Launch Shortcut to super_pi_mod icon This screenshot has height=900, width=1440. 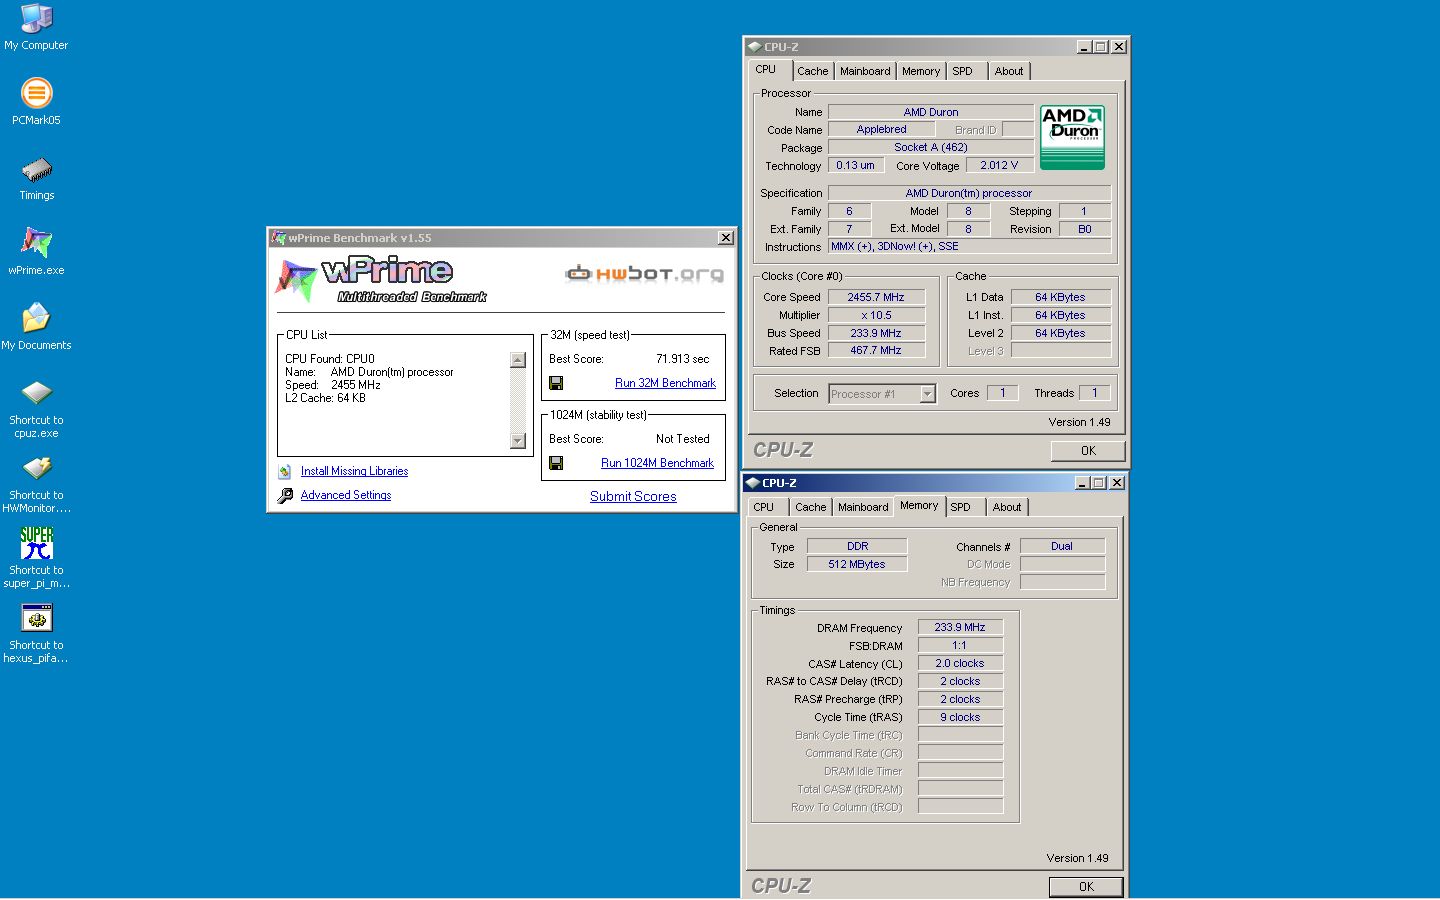pyautogui.click(x=36, y=558)
